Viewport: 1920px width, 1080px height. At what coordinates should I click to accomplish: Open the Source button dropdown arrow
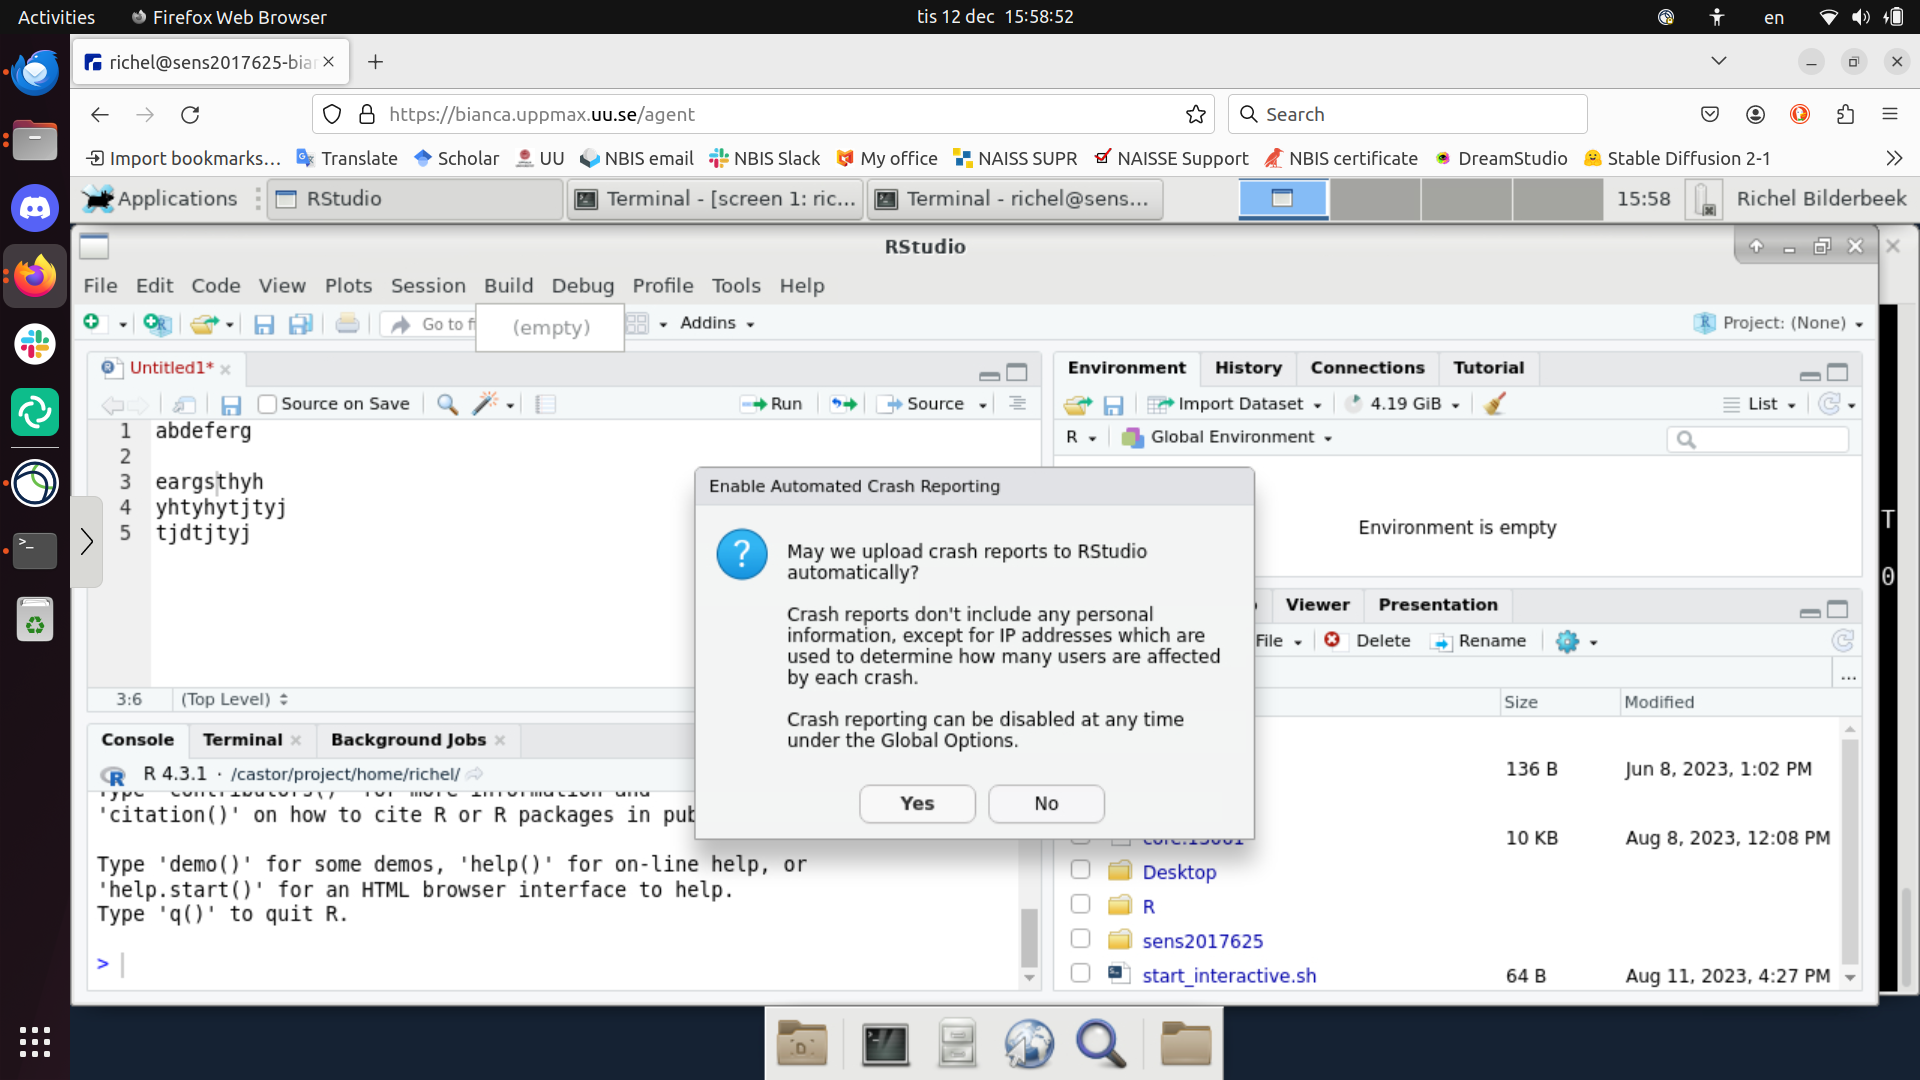pos(983,405)
